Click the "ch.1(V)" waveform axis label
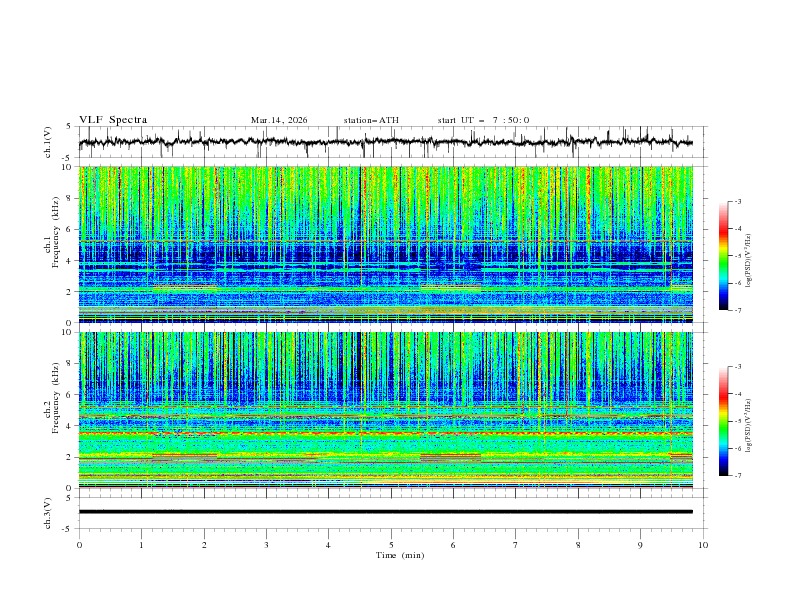Screen dimensions: 792x612 [x=48, y=142]
